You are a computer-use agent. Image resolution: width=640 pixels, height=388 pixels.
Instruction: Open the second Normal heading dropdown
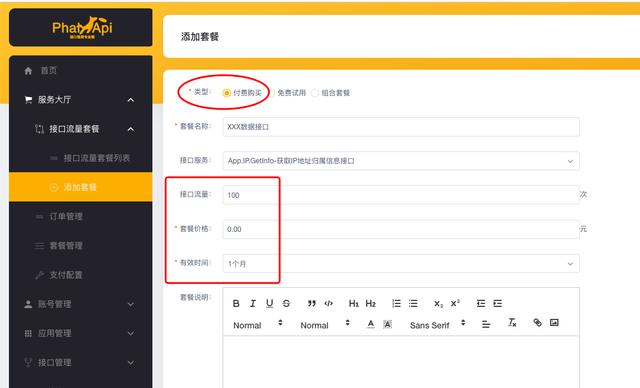coord(325,325)
